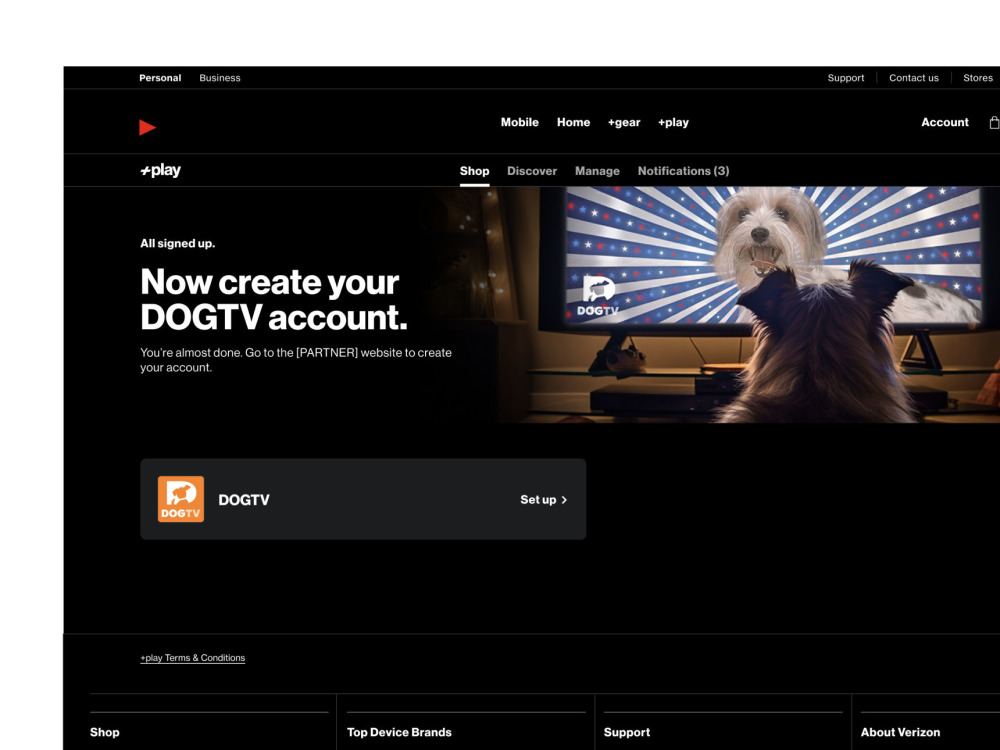Screen dimensions: 1000x750
Task: Select the Personal tab
Action: pos(160,78)
